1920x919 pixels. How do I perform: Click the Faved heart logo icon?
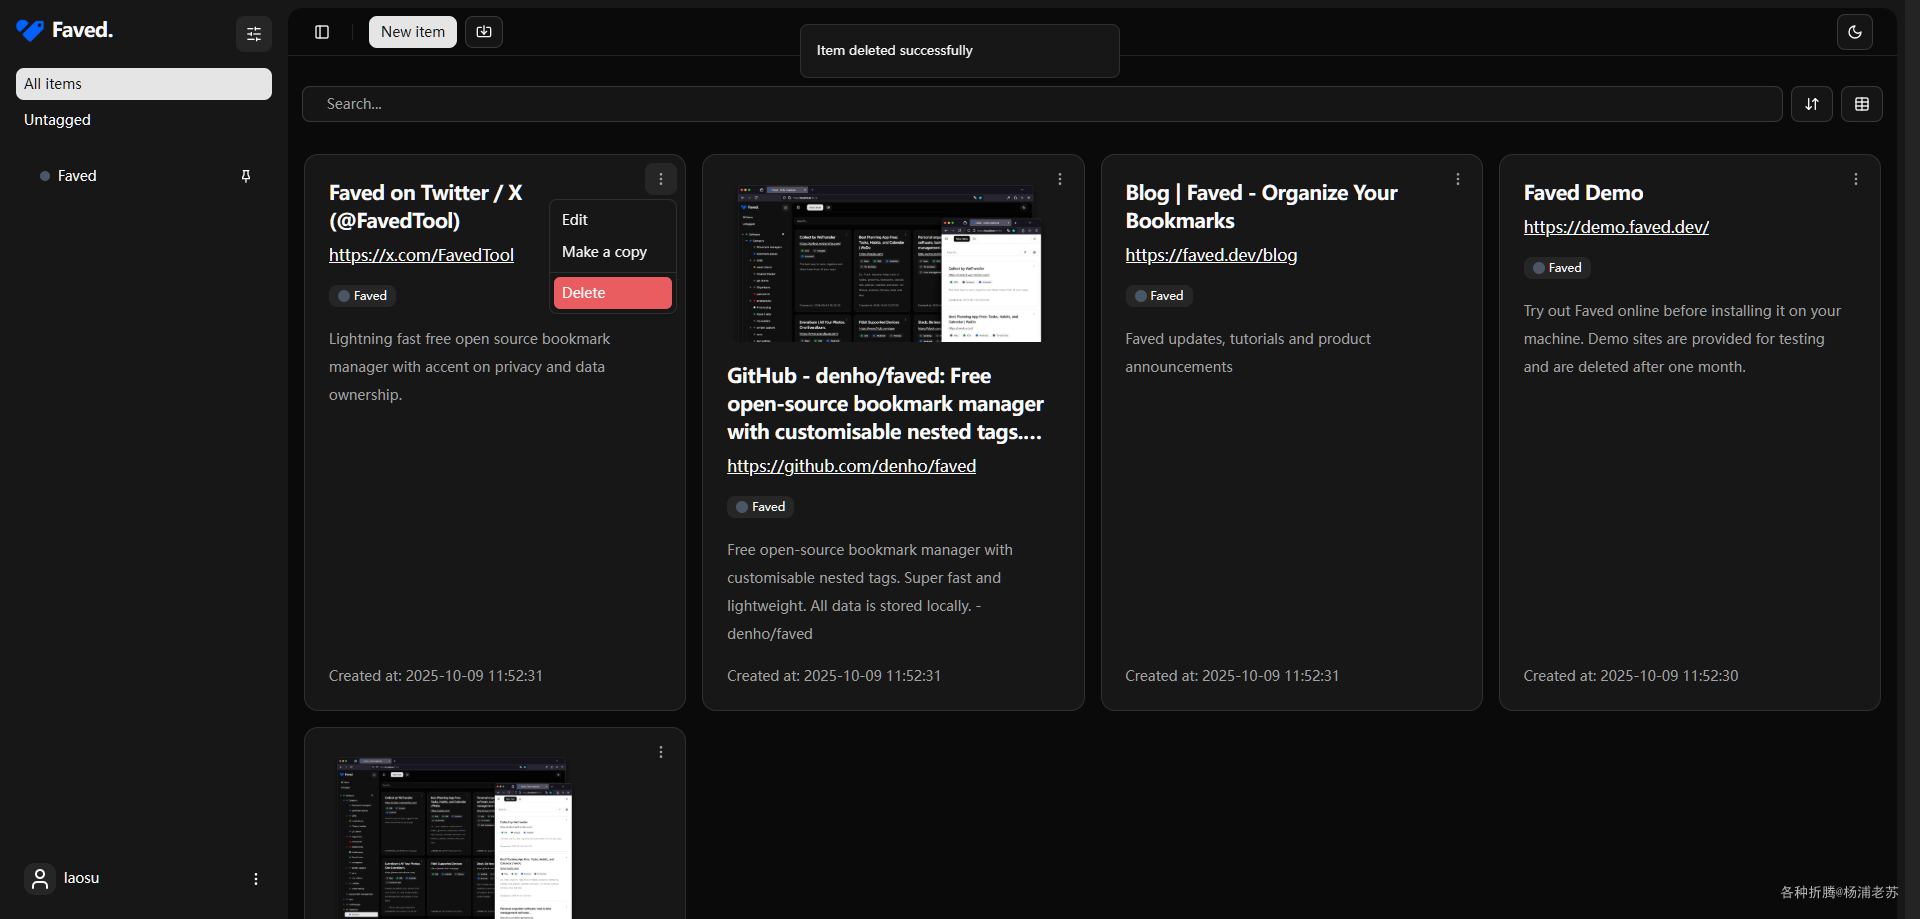(x=30, y=31)
